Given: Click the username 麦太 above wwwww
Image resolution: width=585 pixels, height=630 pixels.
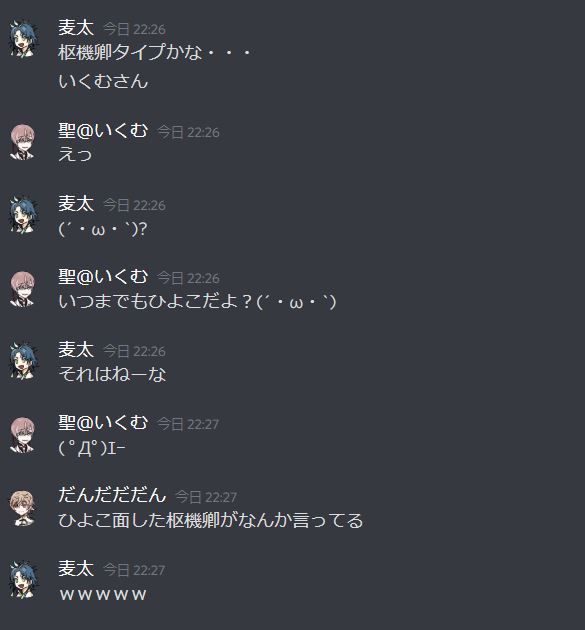Looking at the screenshot, I should (76, 569).
